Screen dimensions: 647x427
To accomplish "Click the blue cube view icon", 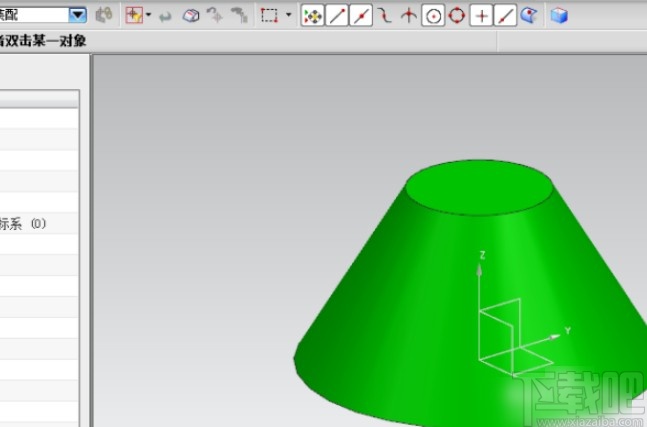I will pyautogui.click(x=560, y=15).
